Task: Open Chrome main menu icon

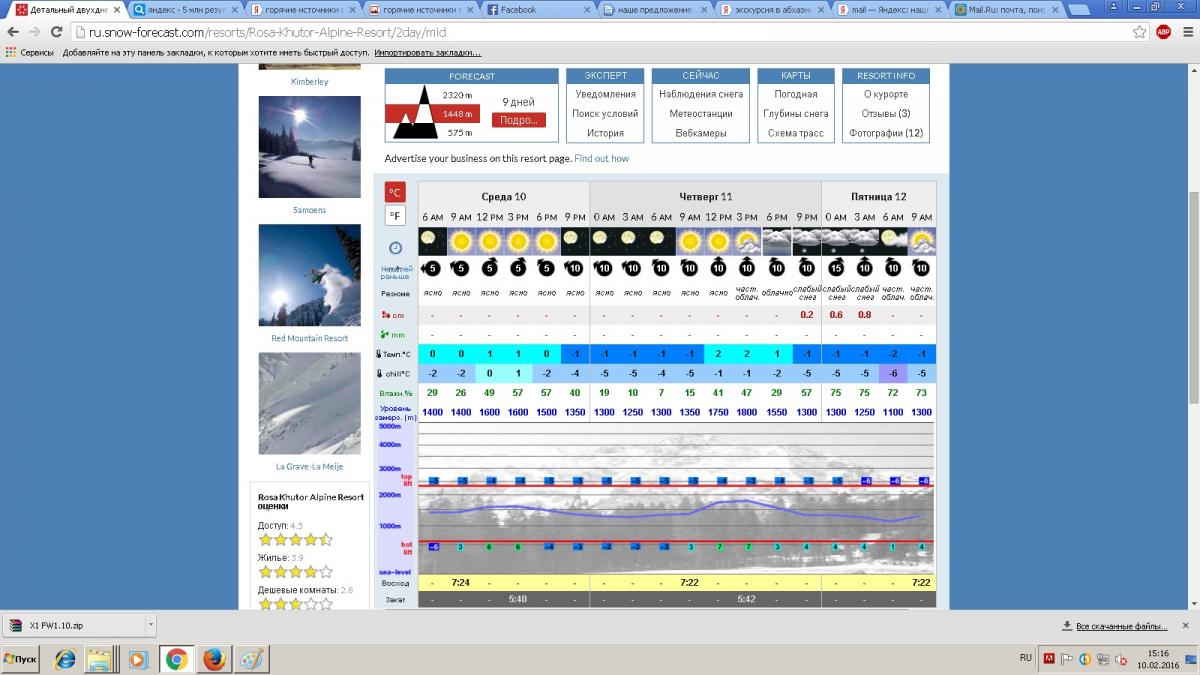Action: [1186, 32]
